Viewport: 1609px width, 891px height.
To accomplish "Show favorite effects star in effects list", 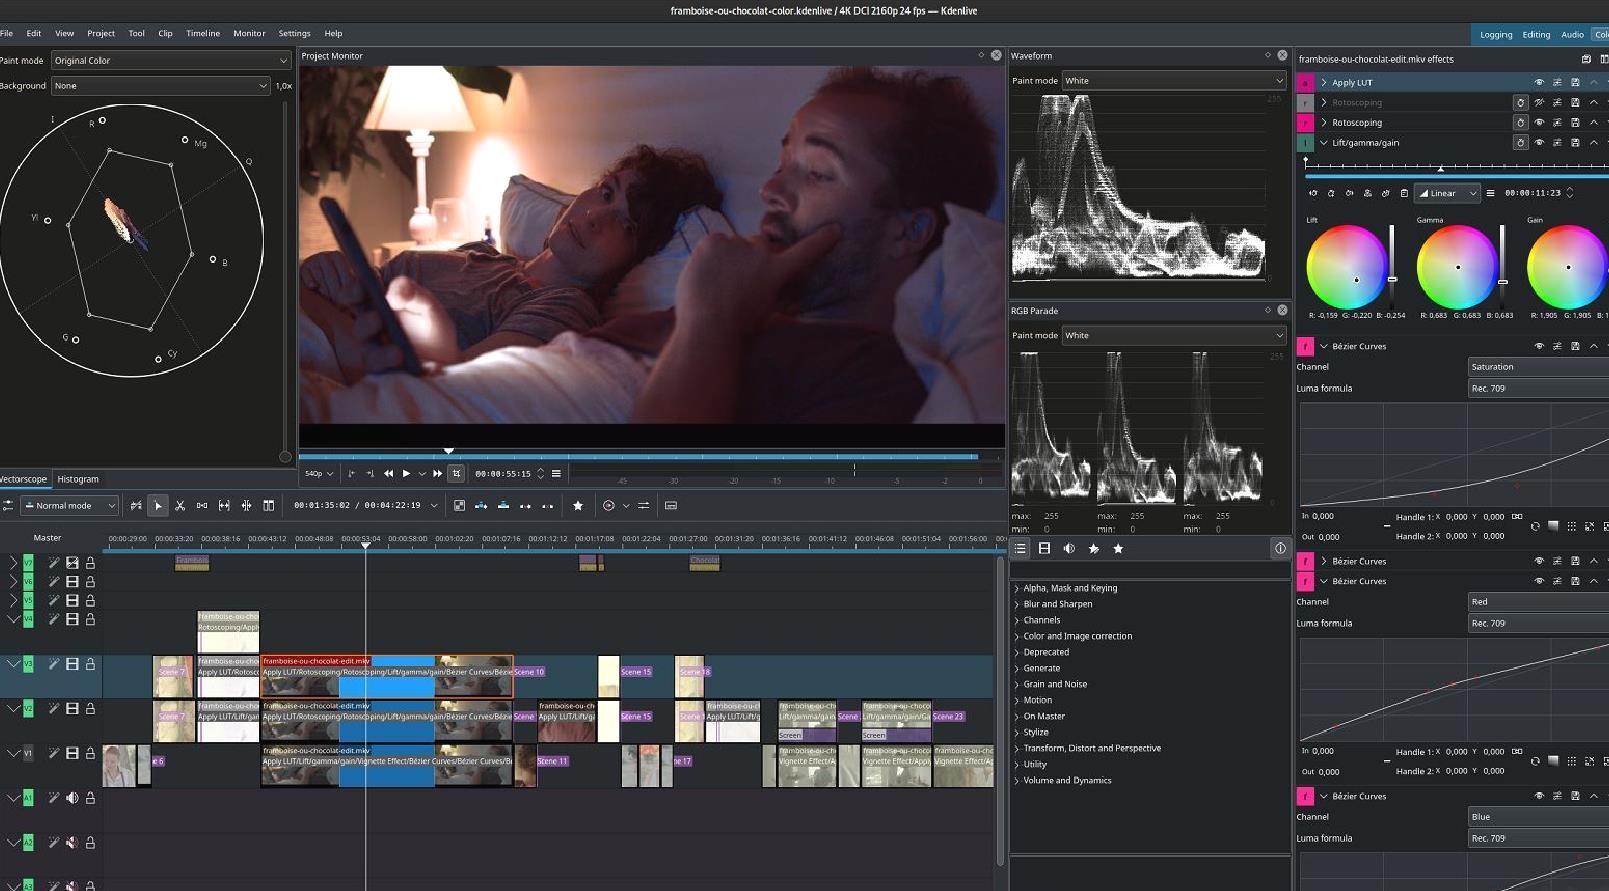I will tap(1118, 549).
